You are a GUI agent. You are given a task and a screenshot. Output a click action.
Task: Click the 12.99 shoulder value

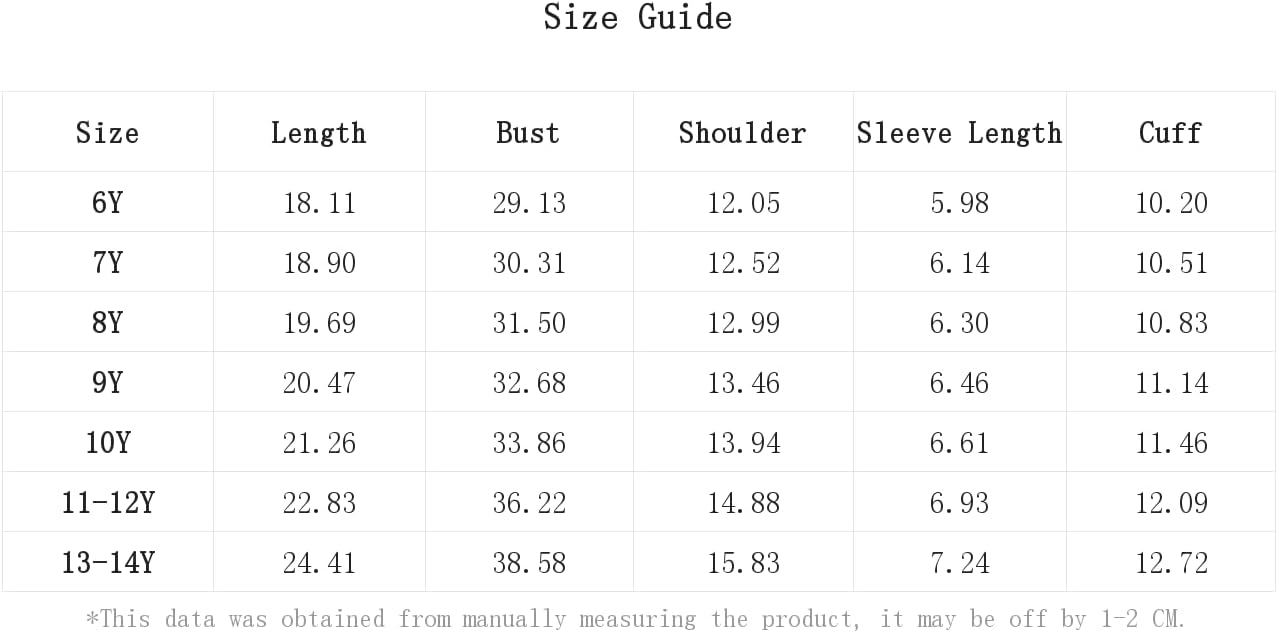[x=744, y=323]
